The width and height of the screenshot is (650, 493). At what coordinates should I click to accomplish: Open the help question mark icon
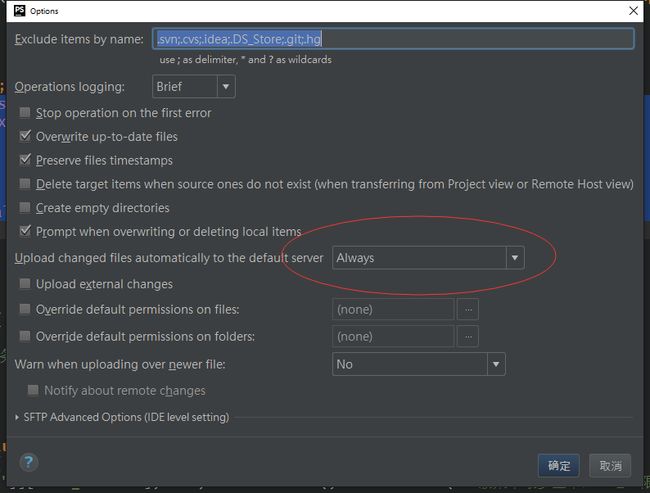click(29, 462)
